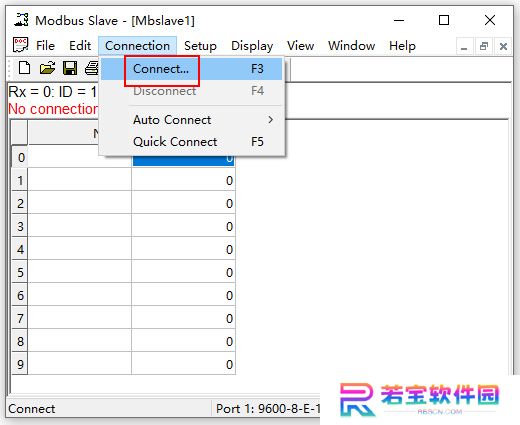The image size is (520, 425).
Task: Close the Modbus Slave main window
Action: click(x=490, y=20)
